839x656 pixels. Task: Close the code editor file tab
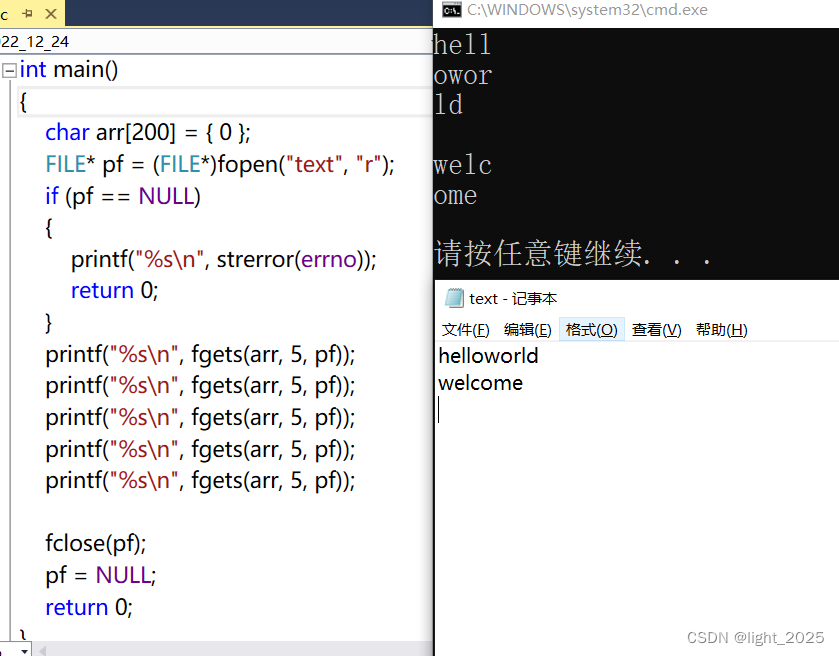click(x=51, y=14)
